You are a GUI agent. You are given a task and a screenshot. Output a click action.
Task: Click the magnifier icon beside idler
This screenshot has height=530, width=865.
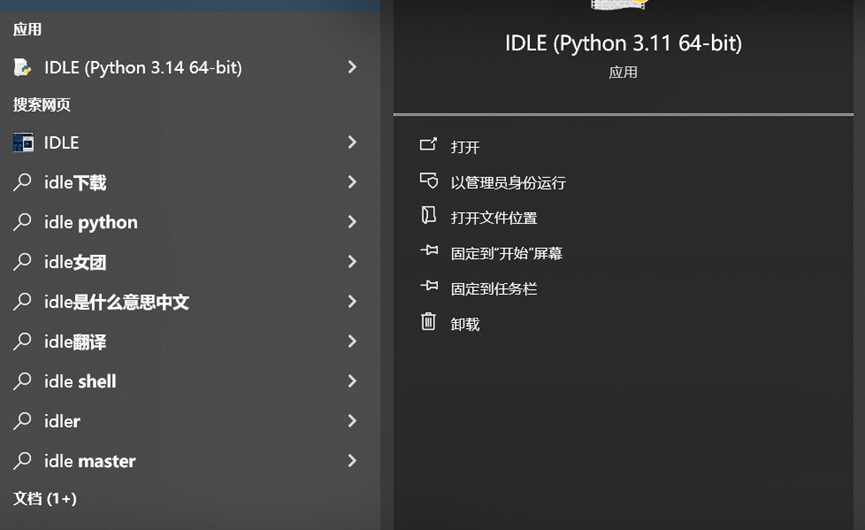click(x=22, y=420)
